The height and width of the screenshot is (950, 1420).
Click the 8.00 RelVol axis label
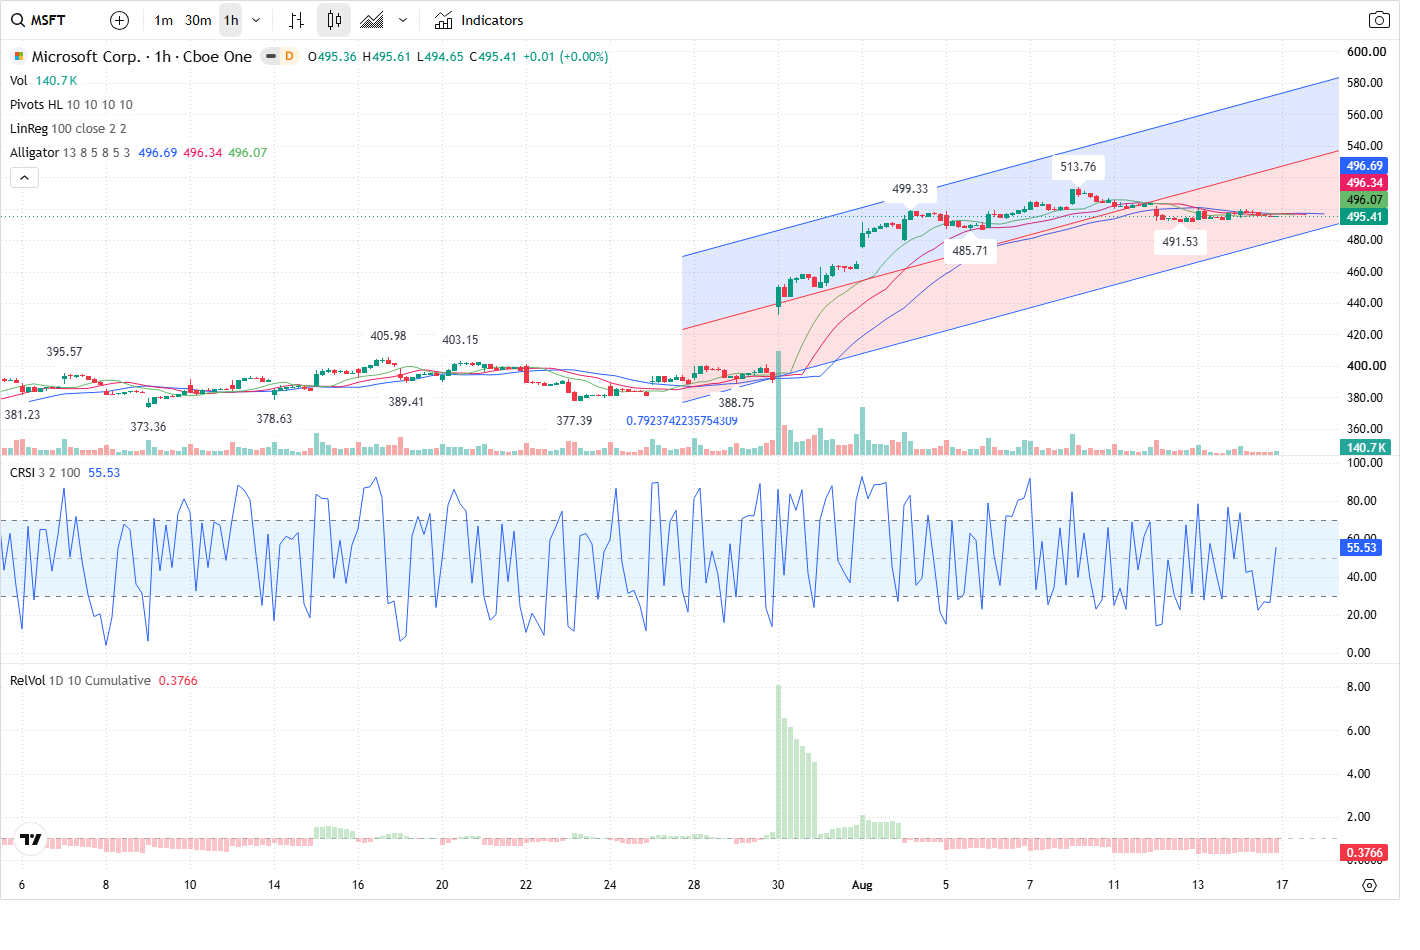pos(1358,687)
